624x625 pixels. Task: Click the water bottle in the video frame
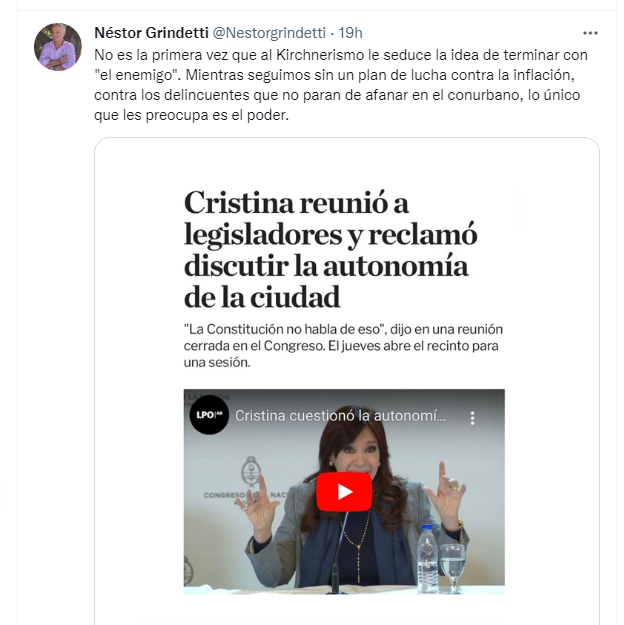pyautogui.click(x=427, y=558)
